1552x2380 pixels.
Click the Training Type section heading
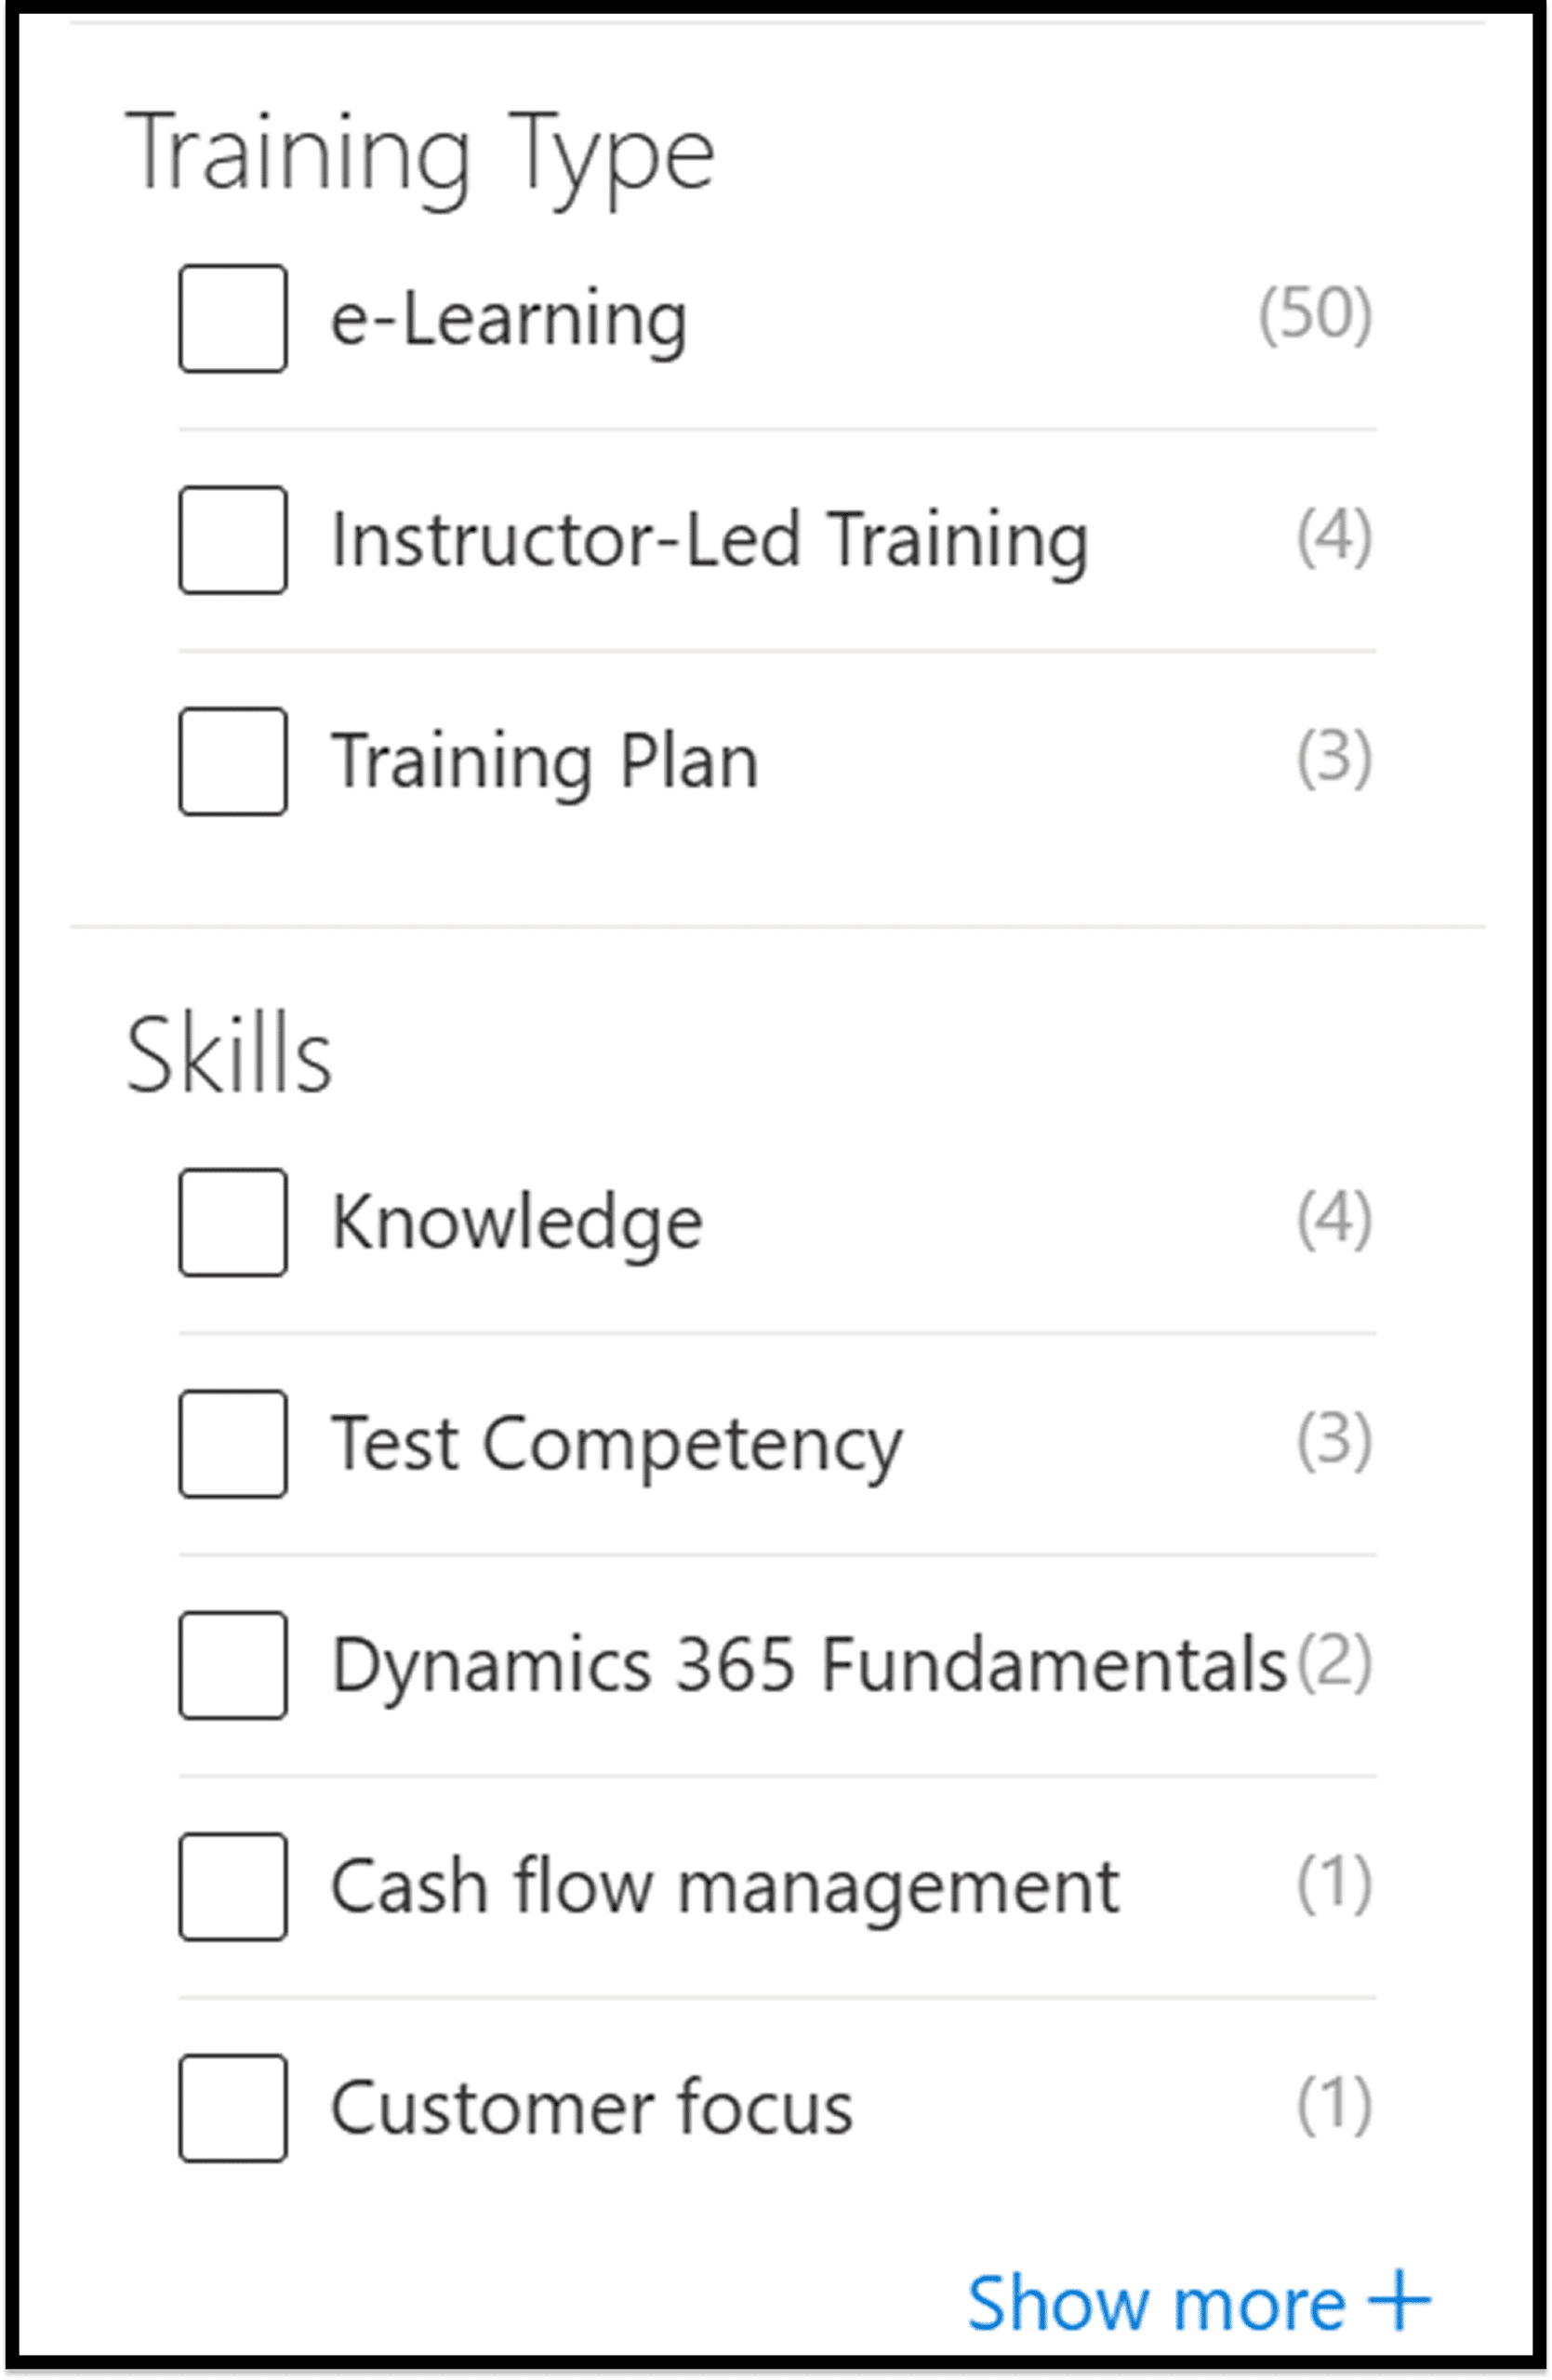tap(420, 155)
